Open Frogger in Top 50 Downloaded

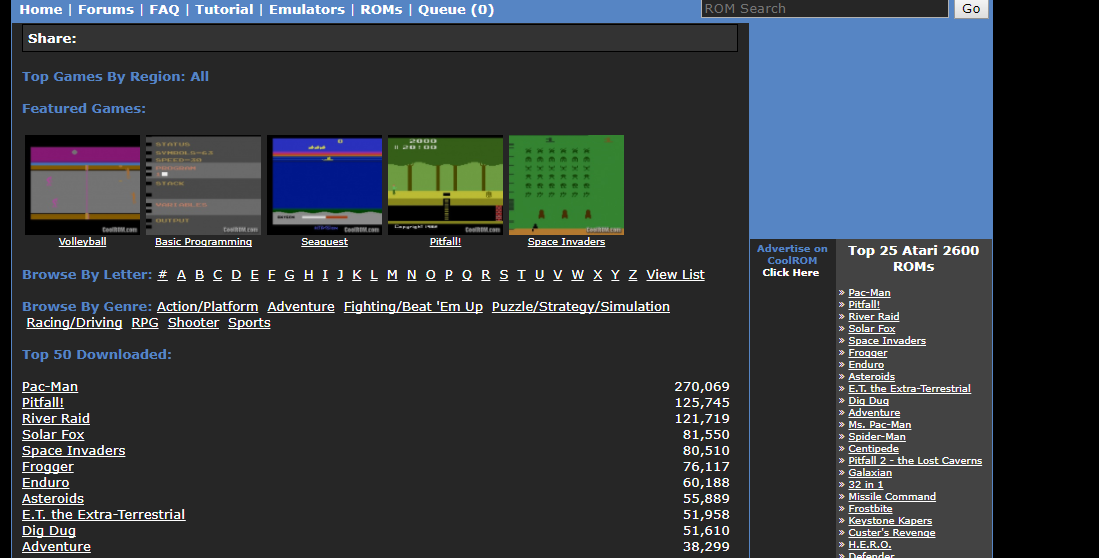click(48, 466)
